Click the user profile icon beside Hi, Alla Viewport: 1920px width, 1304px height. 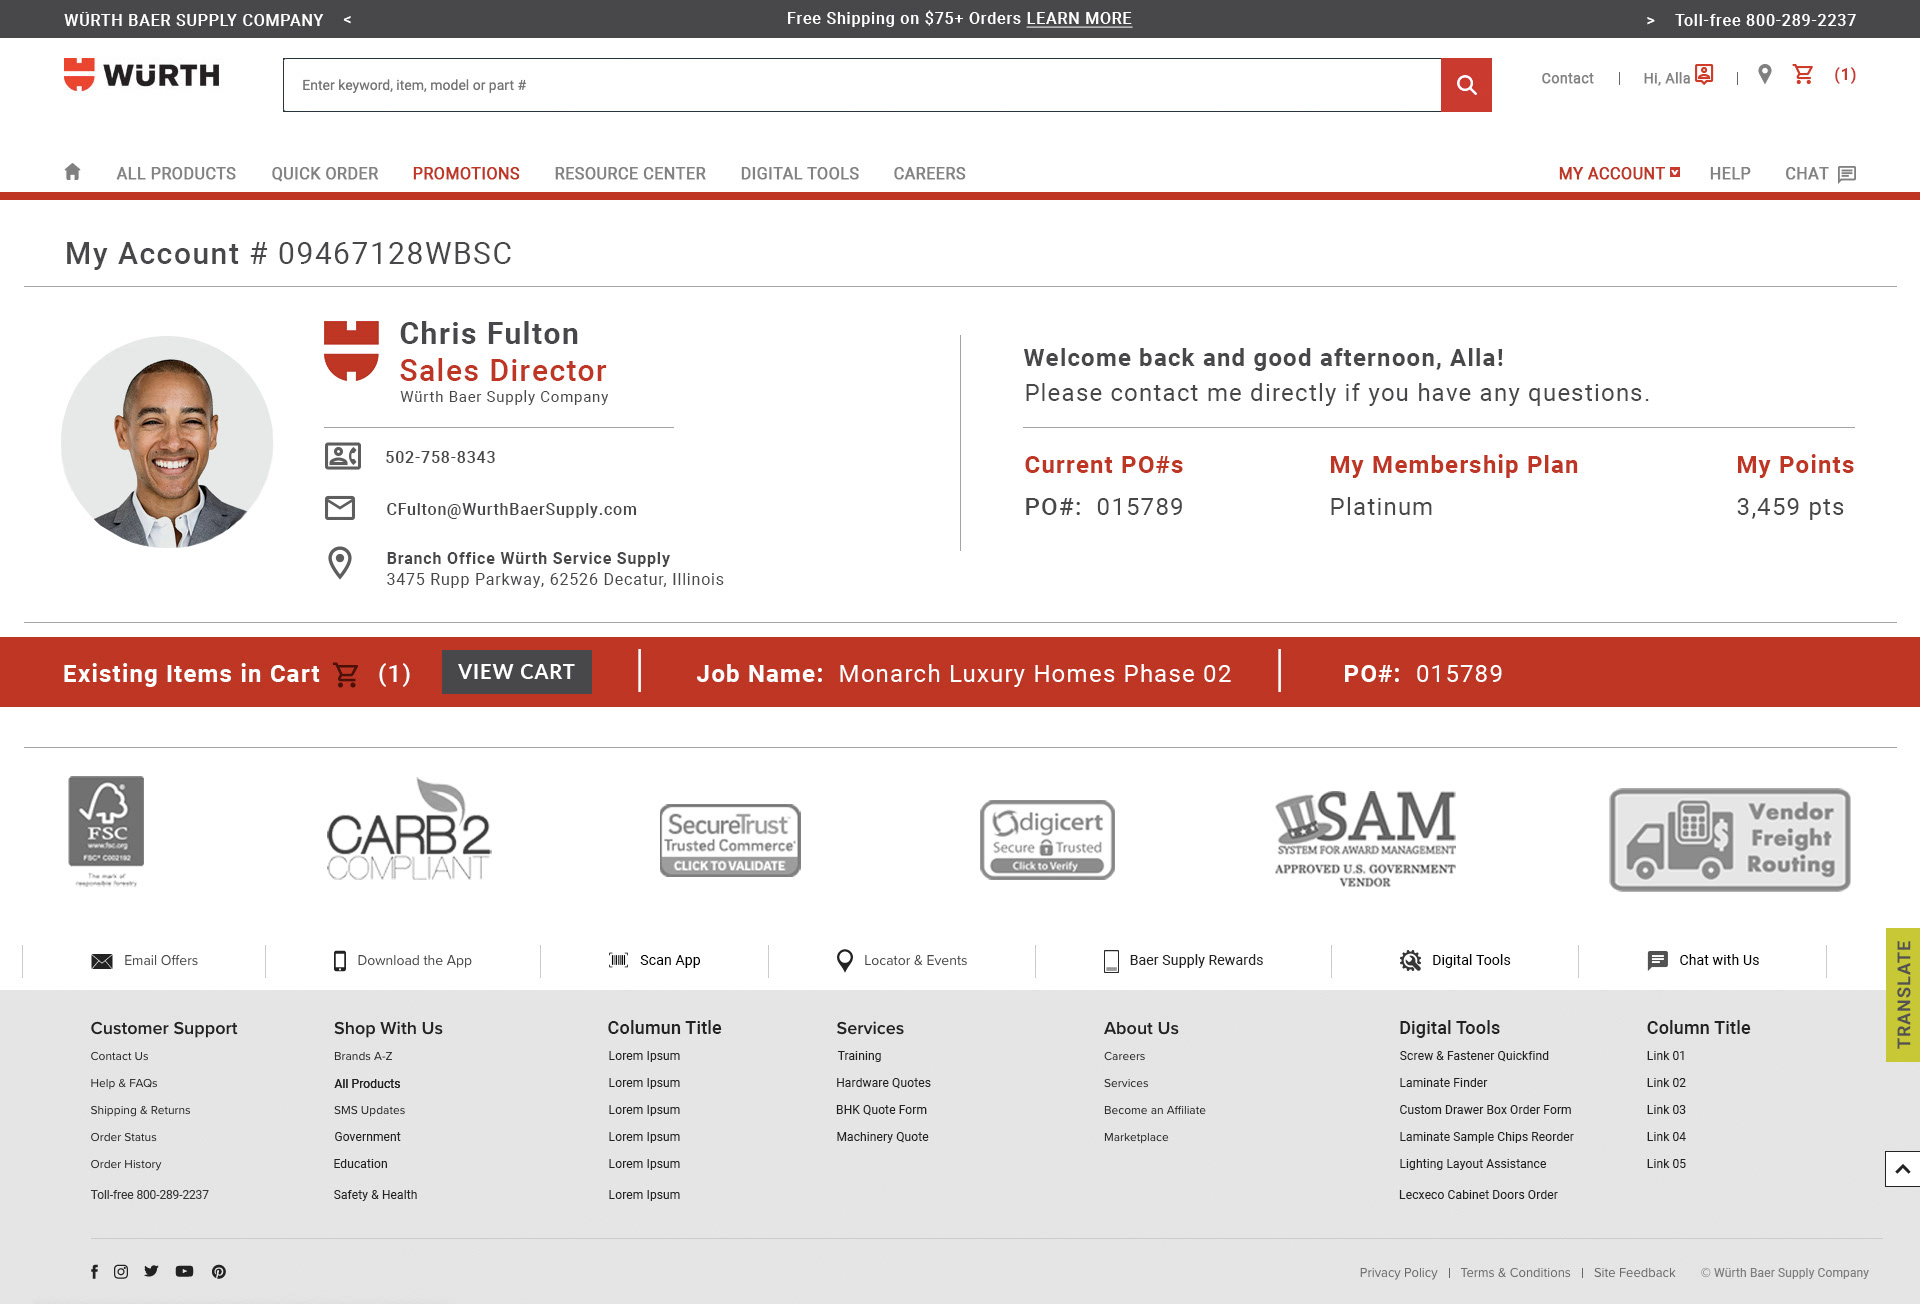pyautogui.click(x=1705, y=75)
